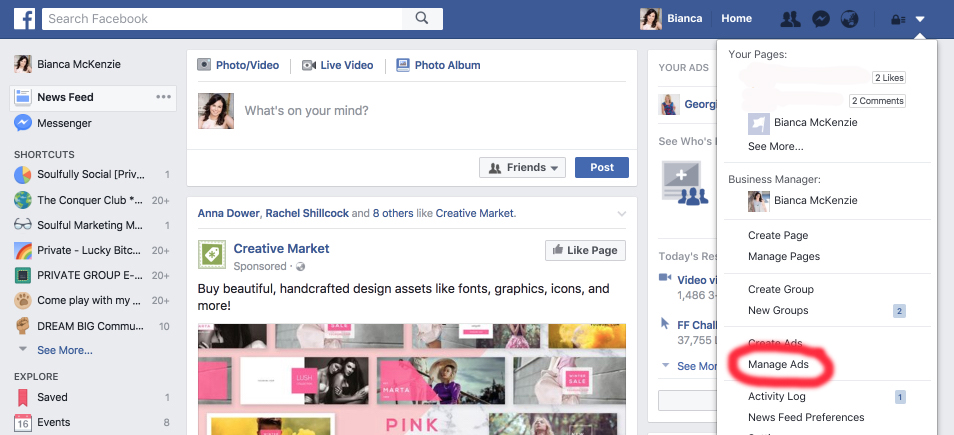Open Creative Market page title link
954x435 pixels.
point(281,248)
